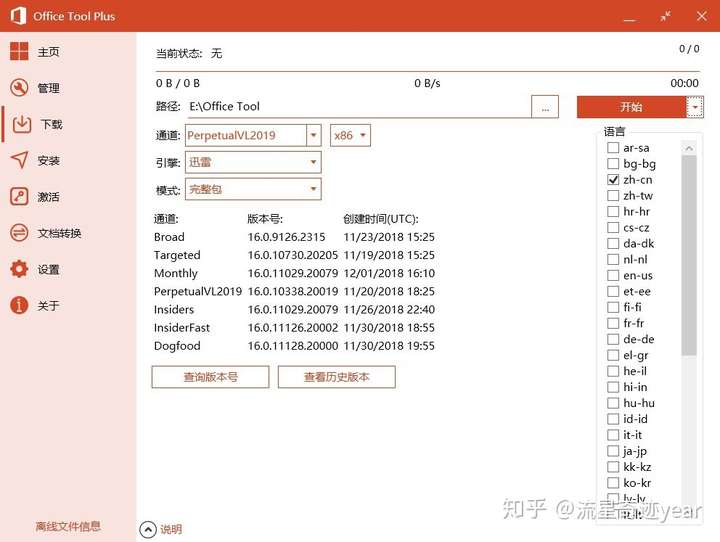Image resolution: width=720 pixels, height=542 pixels.
Task: Open the 激活 tab label
Action: [x=48, y=197]
